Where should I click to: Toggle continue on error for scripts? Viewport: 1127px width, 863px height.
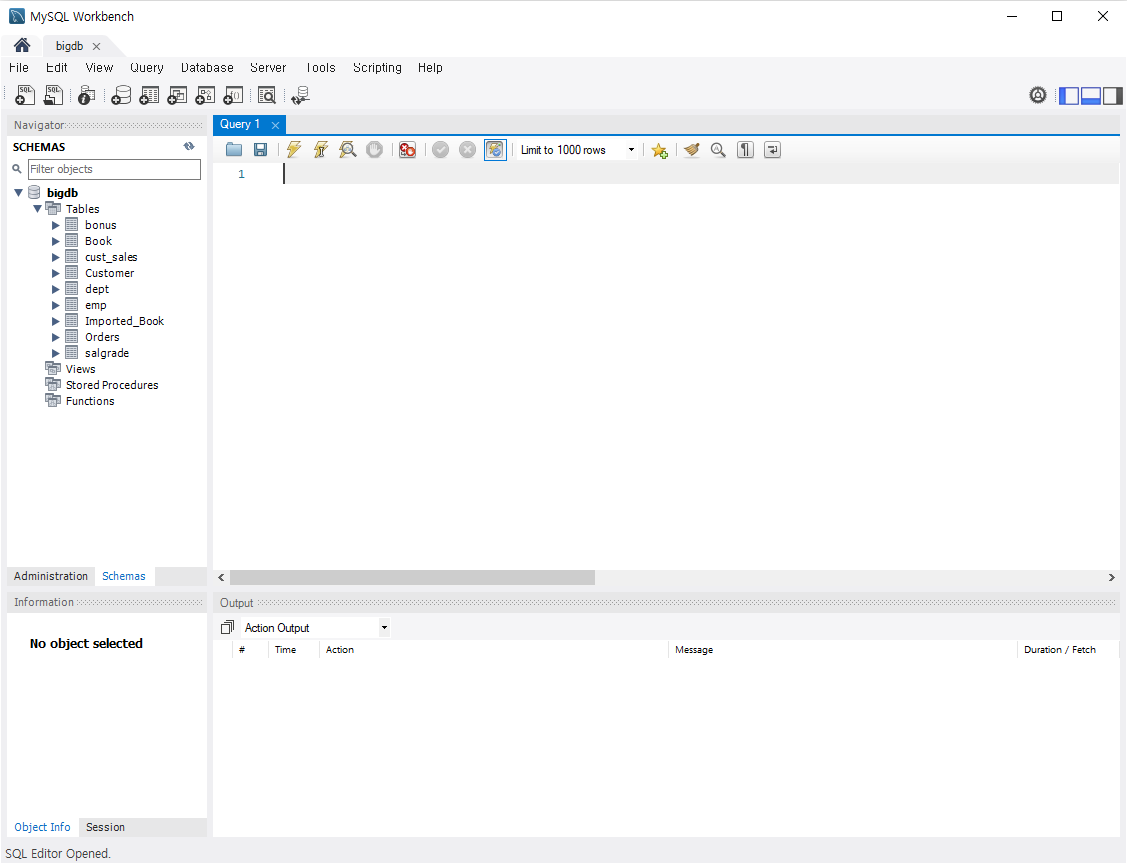(408, 149)
